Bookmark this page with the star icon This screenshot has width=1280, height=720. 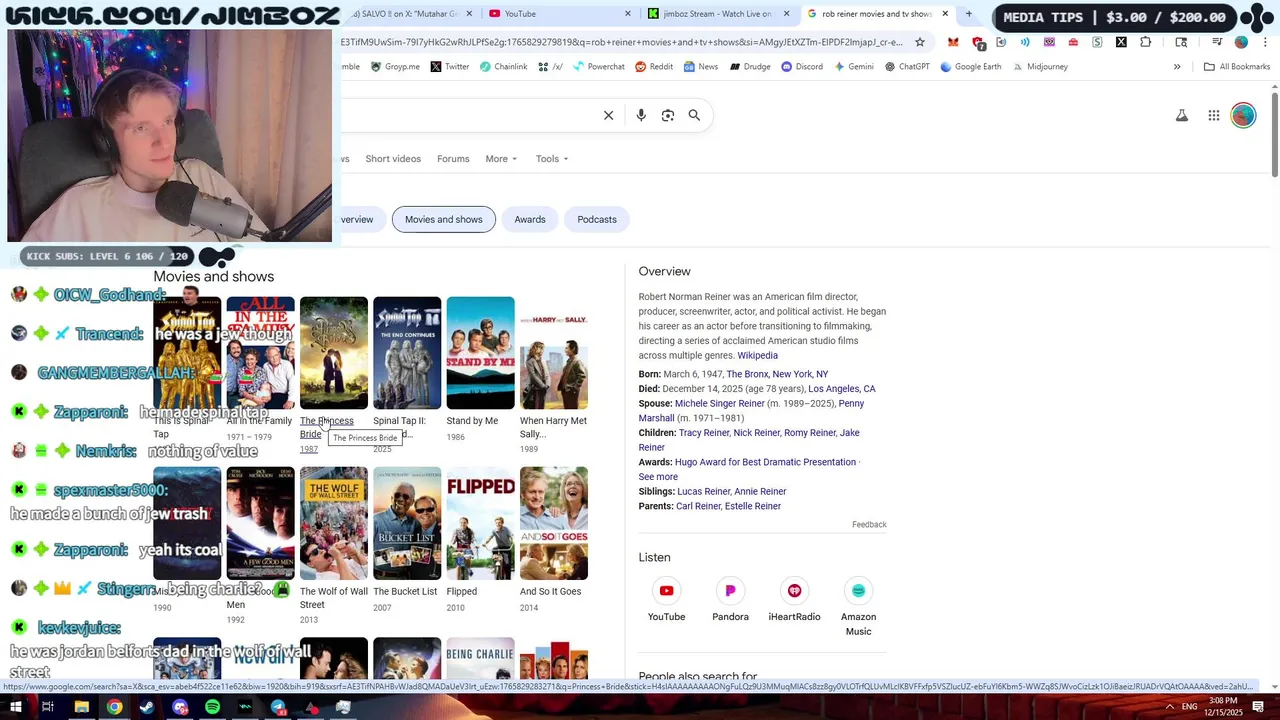[x=920, y=42]
